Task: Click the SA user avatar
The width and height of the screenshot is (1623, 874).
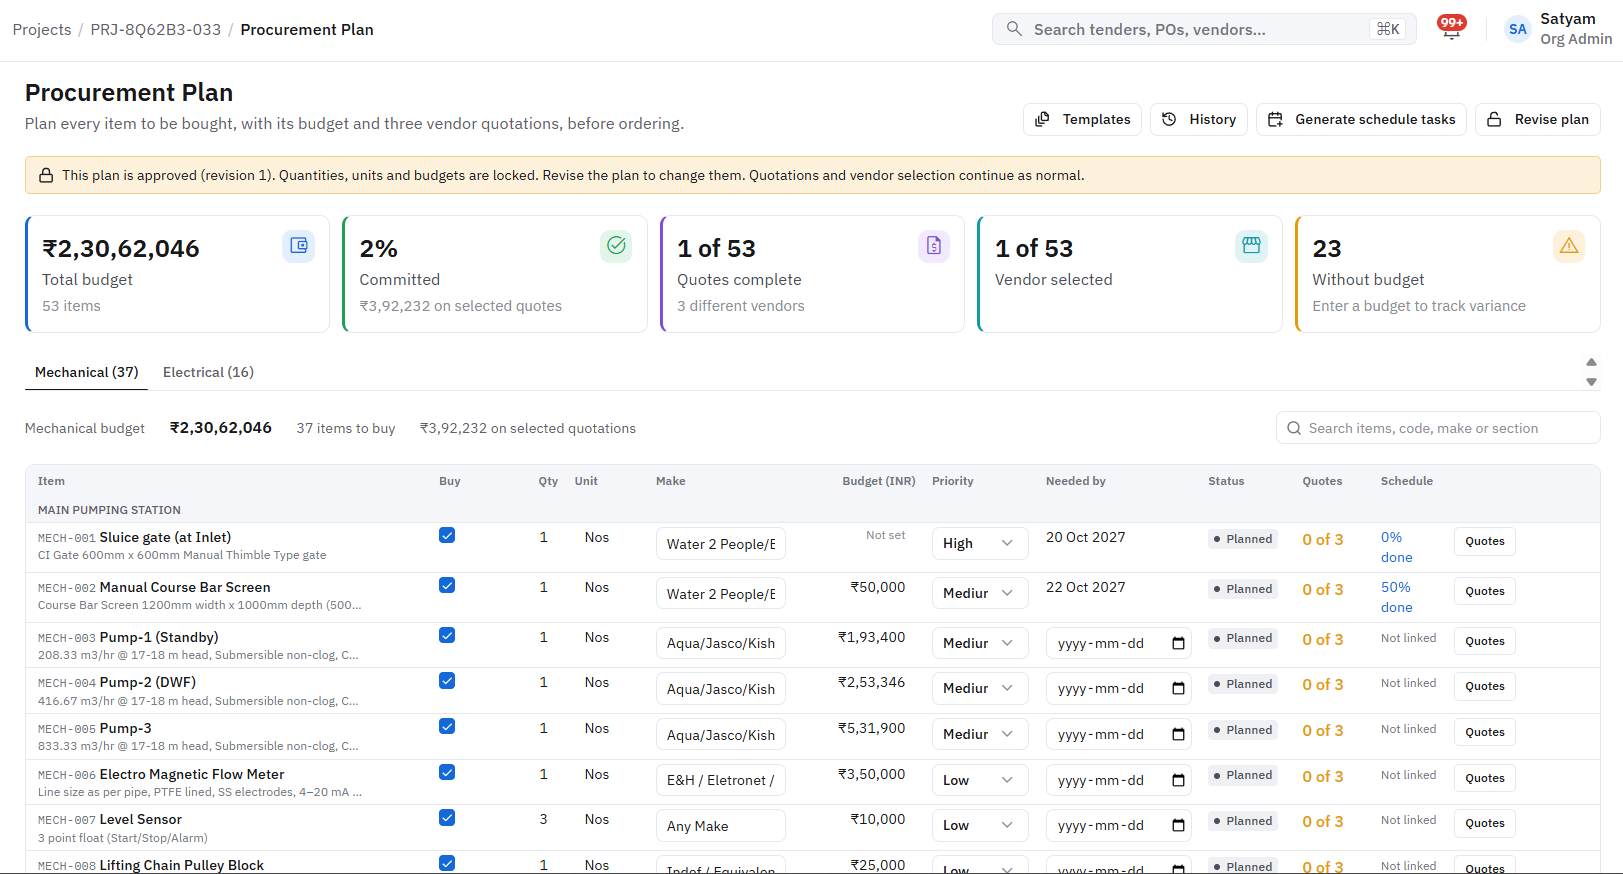Action: [1518, 29]
